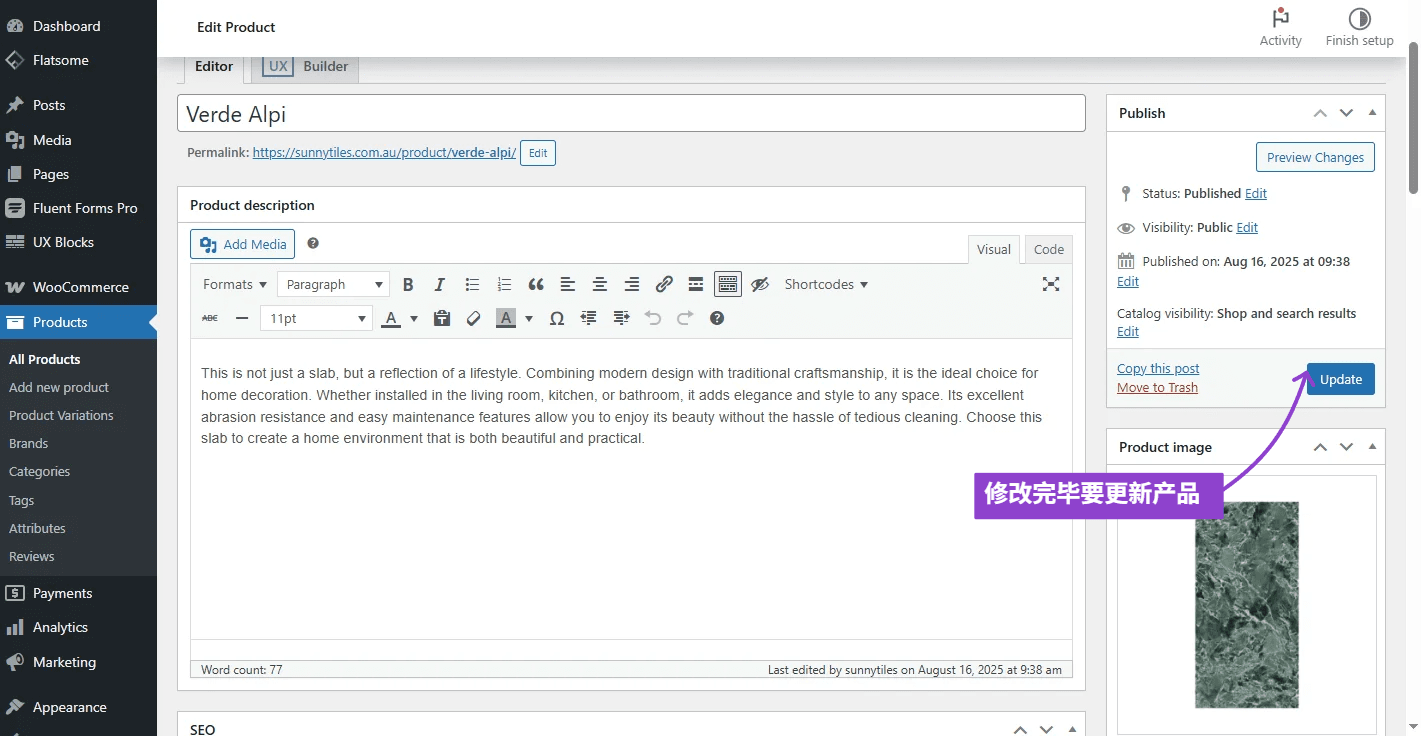The width and height of the screenshot is (1421, 736).
Task: Insert Read More tag icon
Action: tap(696, 285)
